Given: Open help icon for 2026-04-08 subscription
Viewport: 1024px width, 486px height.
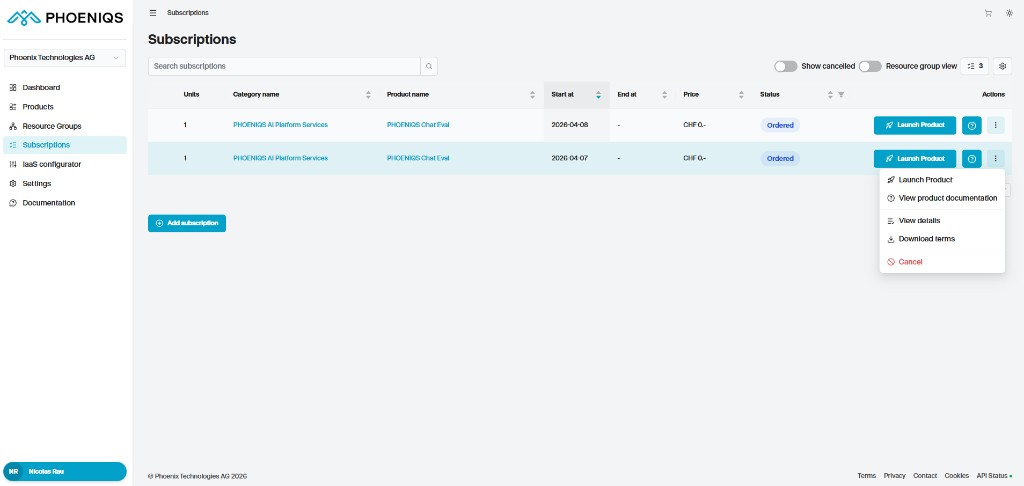Looking at the screenshot, I should point(972,125).
